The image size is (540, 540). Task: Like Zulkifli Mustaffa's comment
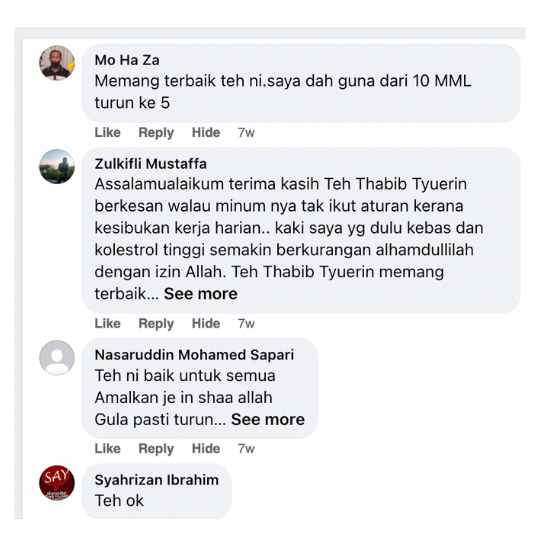point(107,324)
